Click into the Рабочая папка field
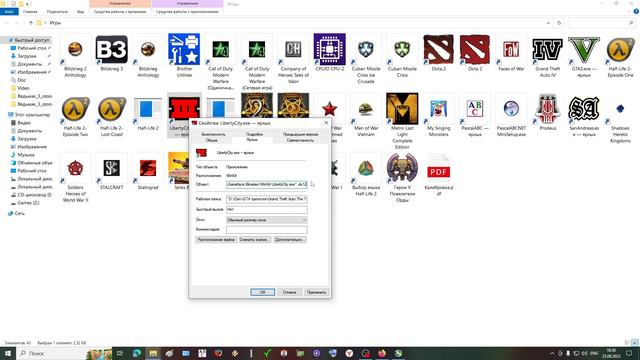Screen dimensions: 640x360 [267, 199]
